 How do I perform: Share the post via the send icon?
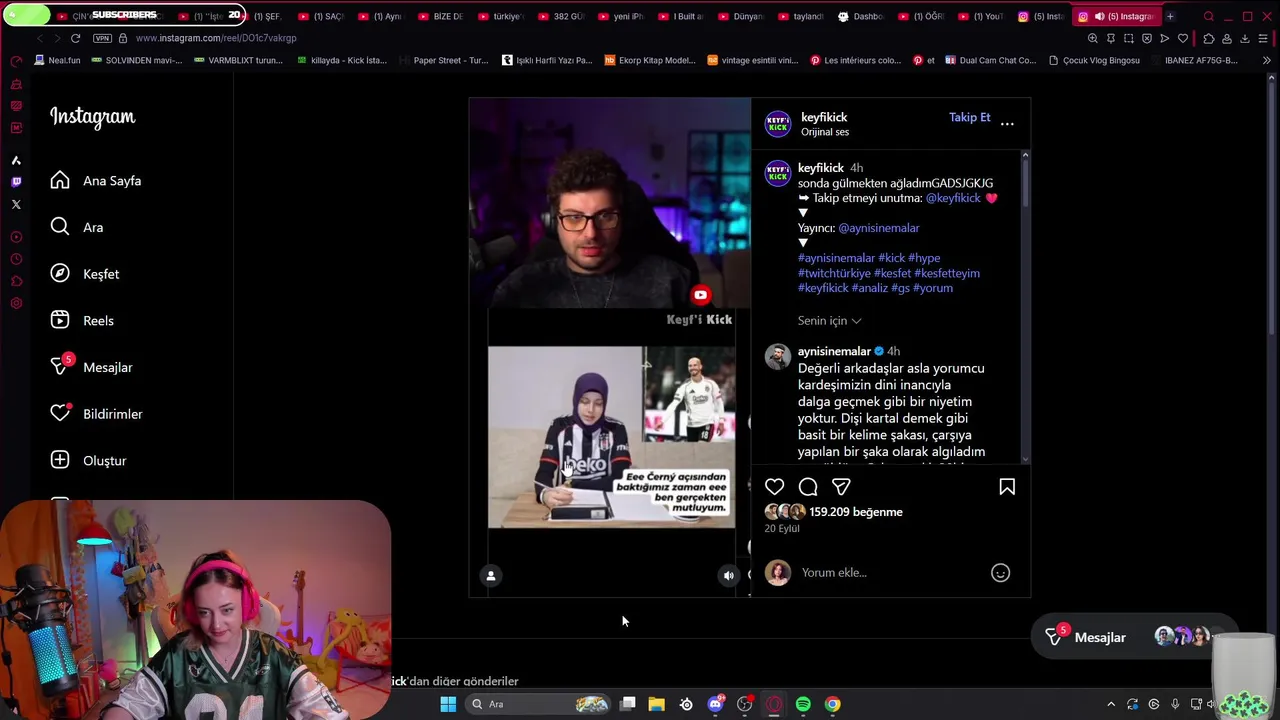(841, 487)
